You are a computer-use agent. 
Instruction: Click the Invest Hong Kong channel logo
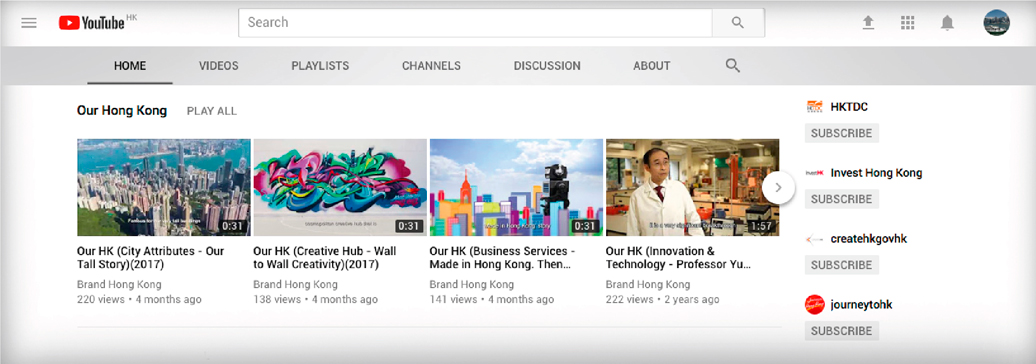tap(815, 172)
